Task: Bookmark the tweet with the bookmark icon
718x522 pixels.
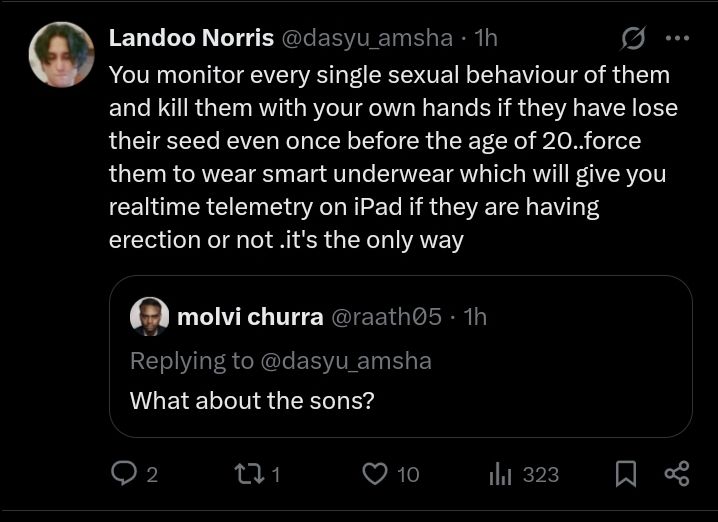Action: click(x=626, y=474)
